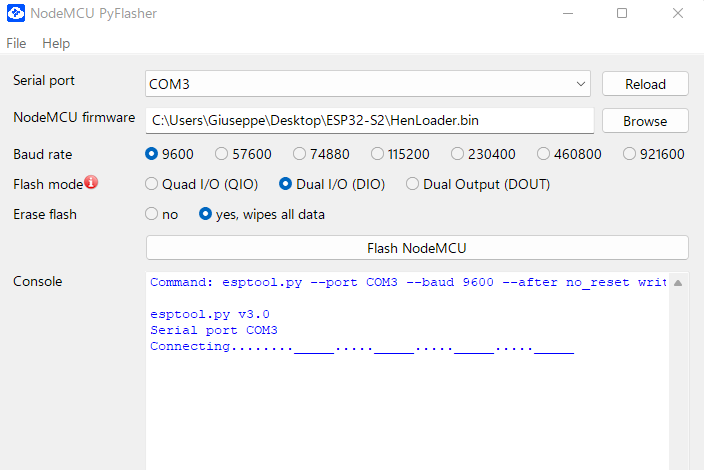Minimize the PyFlasher window
The height and width of the screenshot is (470, 704).
click(x=568, y=13)
